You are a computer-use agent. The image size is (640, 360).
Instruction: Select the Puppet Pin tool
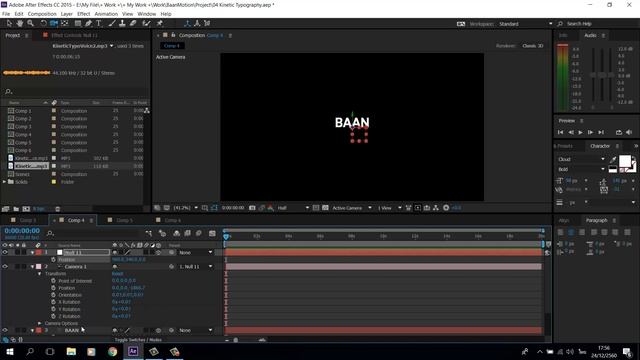tap(160, 24)
